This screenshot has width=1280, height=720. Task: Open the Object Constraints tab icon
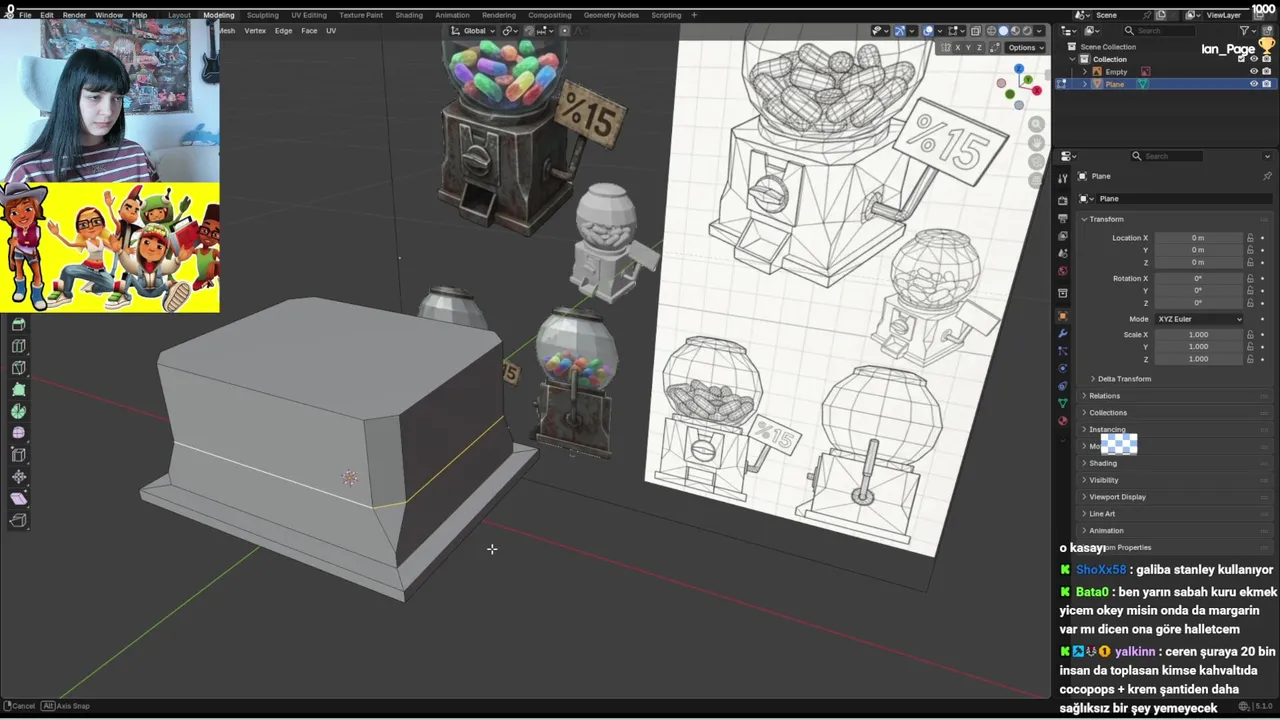[1062, 386]
